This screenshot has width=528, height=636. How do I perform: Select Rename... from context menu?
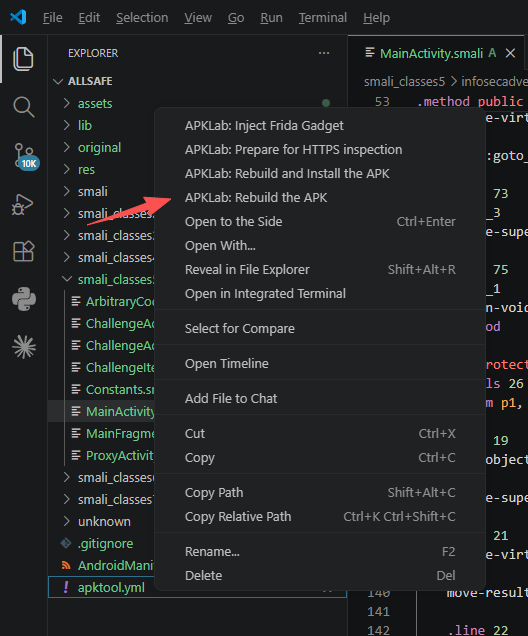coord(320,552)
